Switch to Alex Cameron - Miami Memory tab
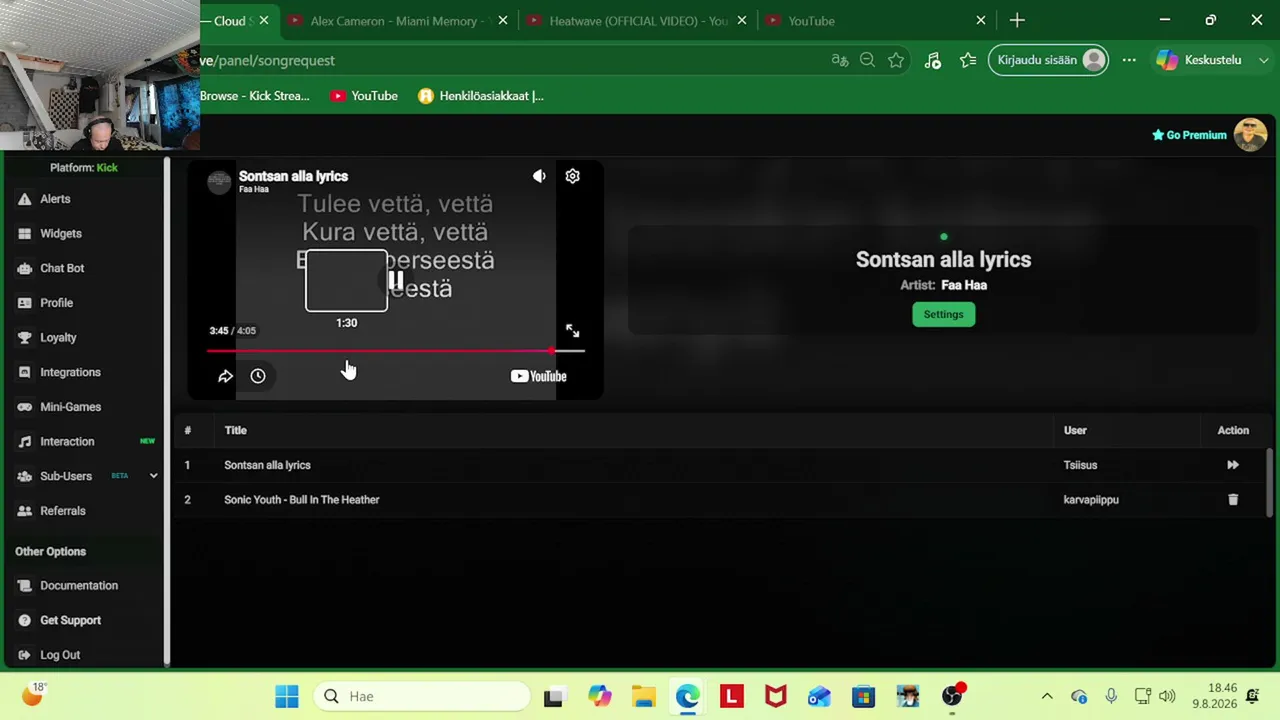Screen dimensions: 1280x720 tap(398, 20)
